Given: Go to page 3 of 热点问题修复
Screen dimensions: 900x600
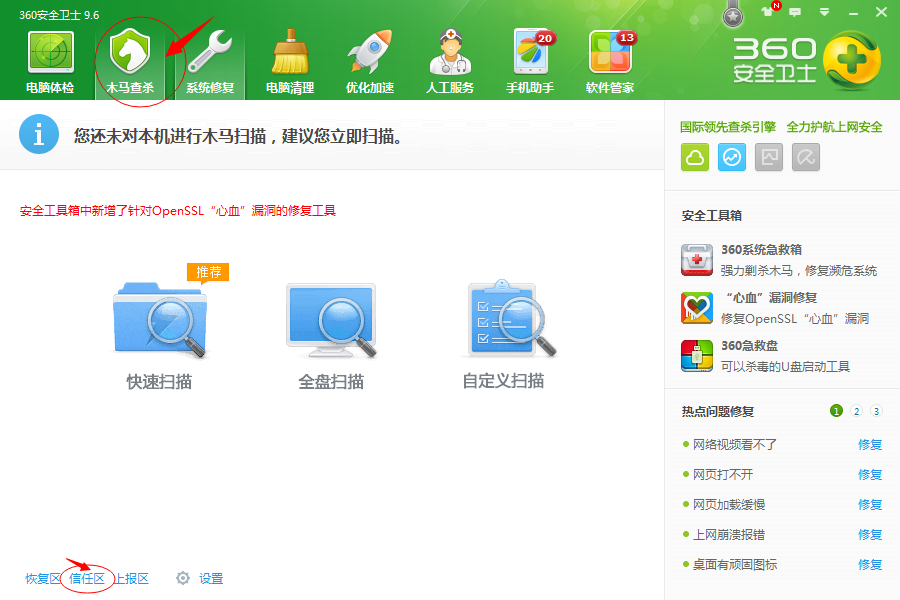Looking at the screenshot, I should (876, 412).
